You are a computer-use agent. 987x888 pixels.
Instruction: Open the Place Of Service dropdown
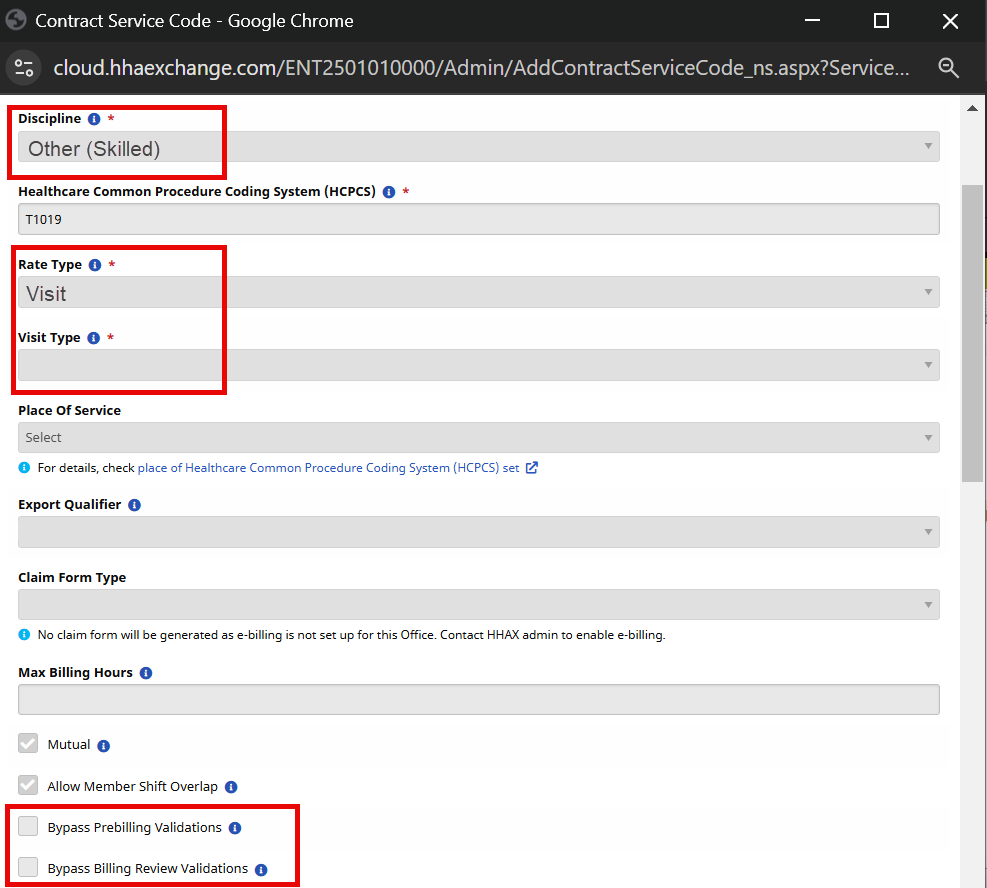click(478, 438)
